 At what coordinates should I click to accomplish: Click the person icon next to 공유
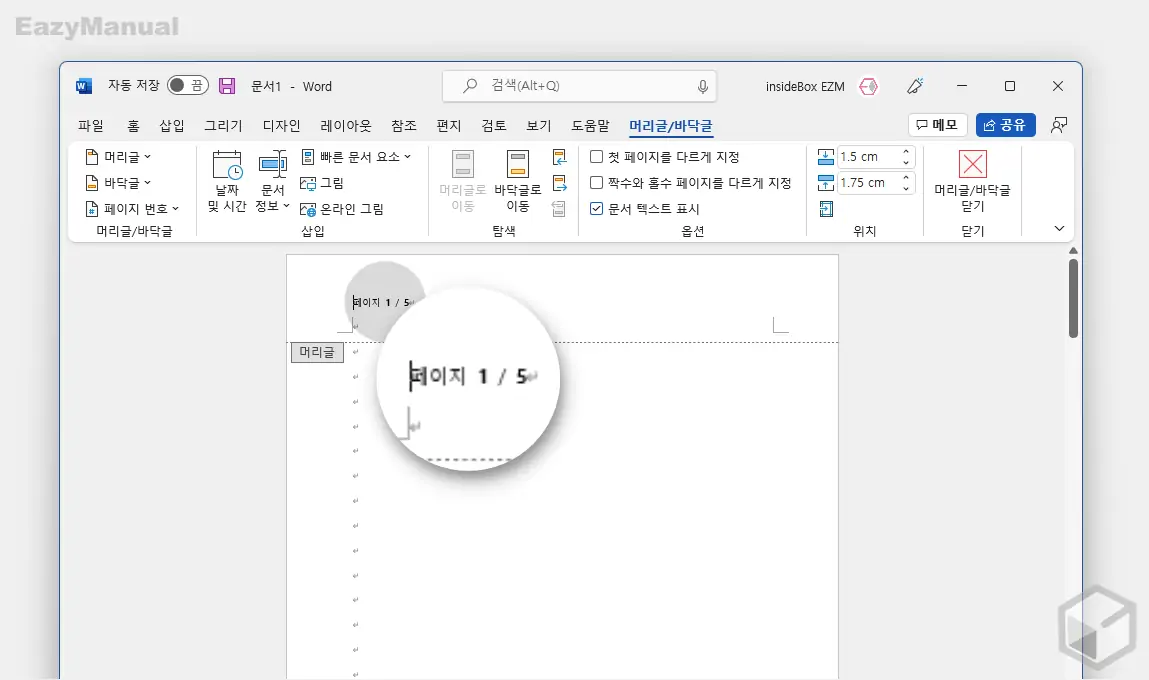pos(1059,125)
